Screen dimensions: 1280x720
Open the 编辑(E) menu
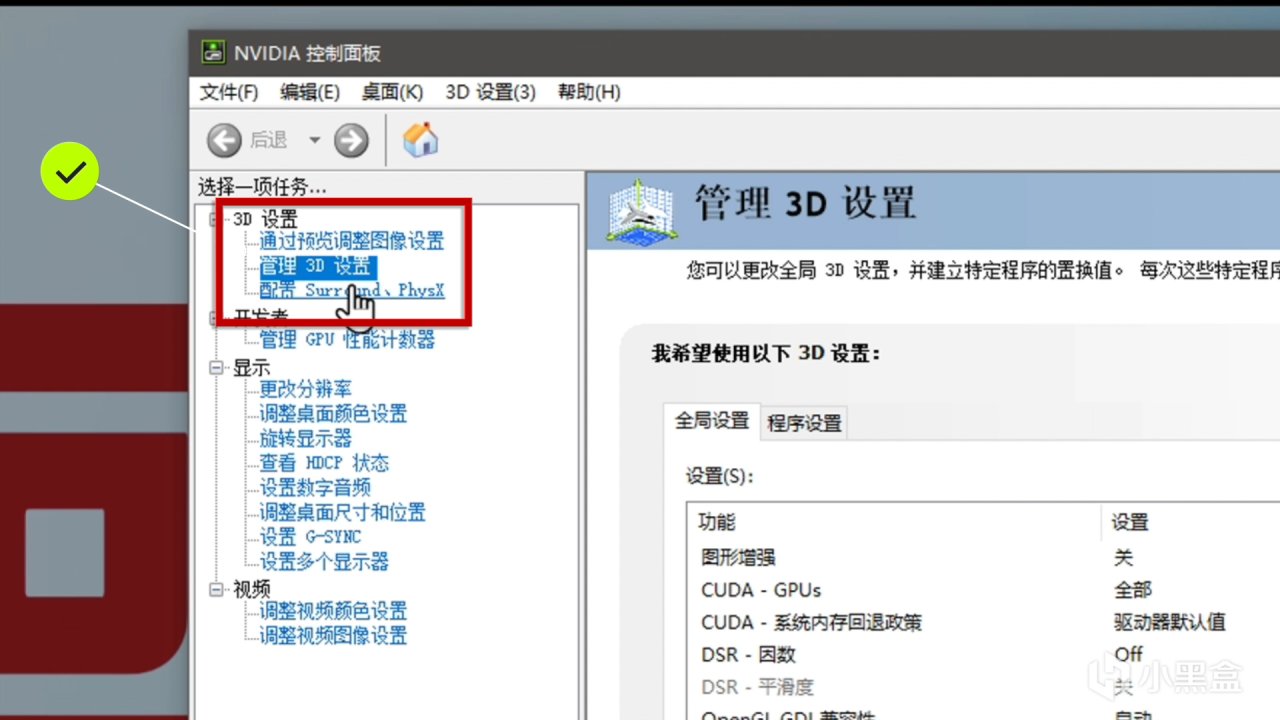(x=310, y=92)
